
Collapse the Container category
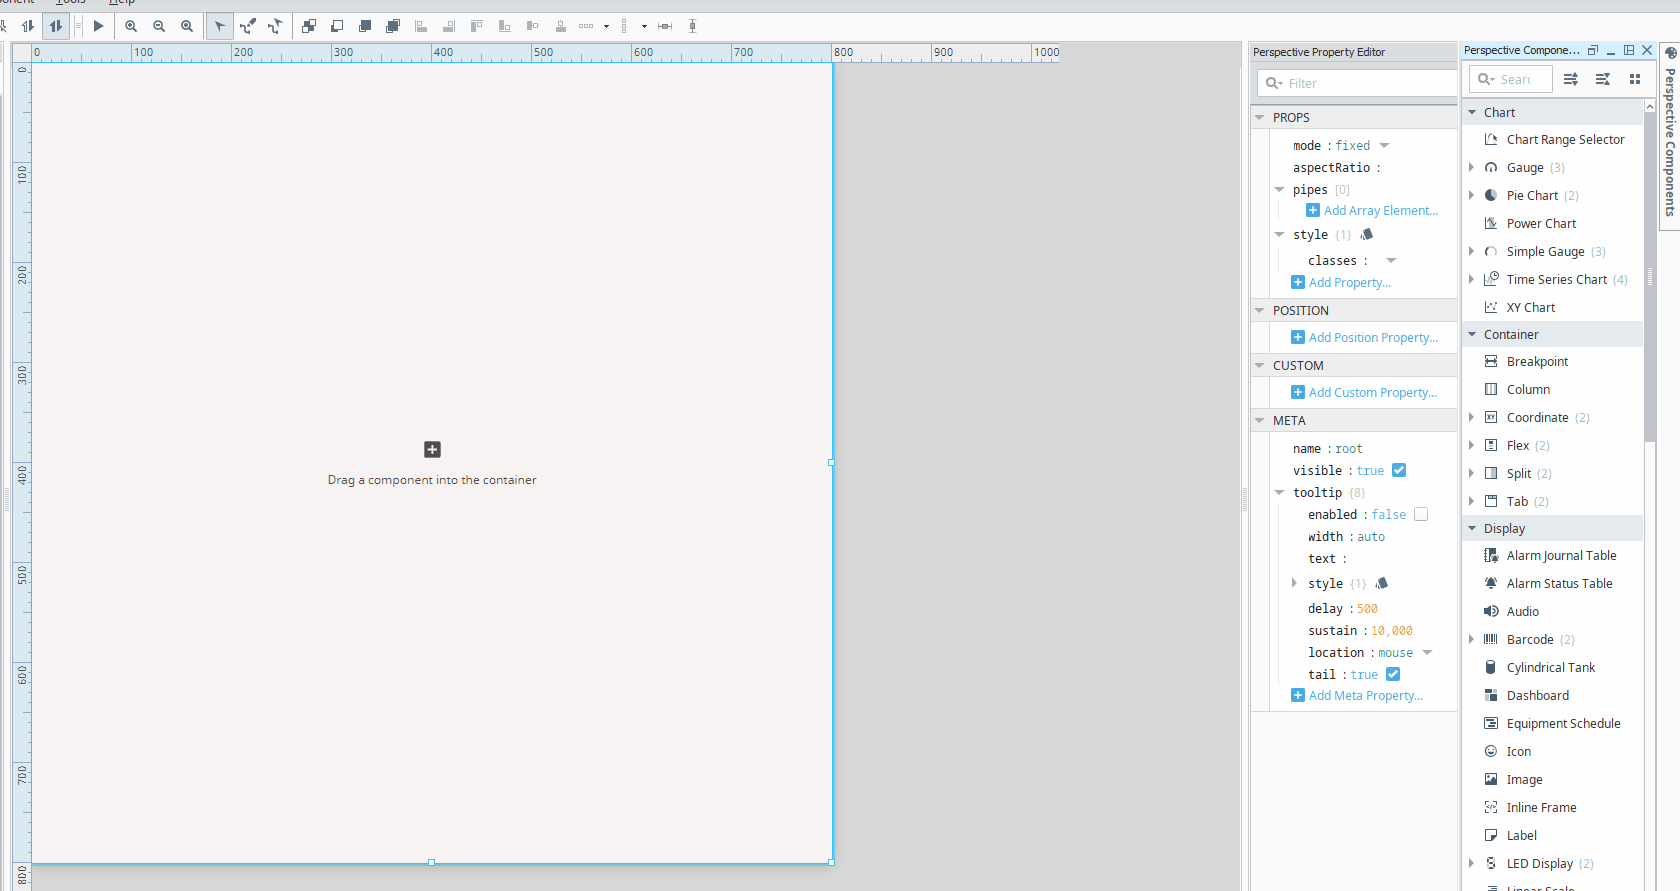[x=1472, y=335]
